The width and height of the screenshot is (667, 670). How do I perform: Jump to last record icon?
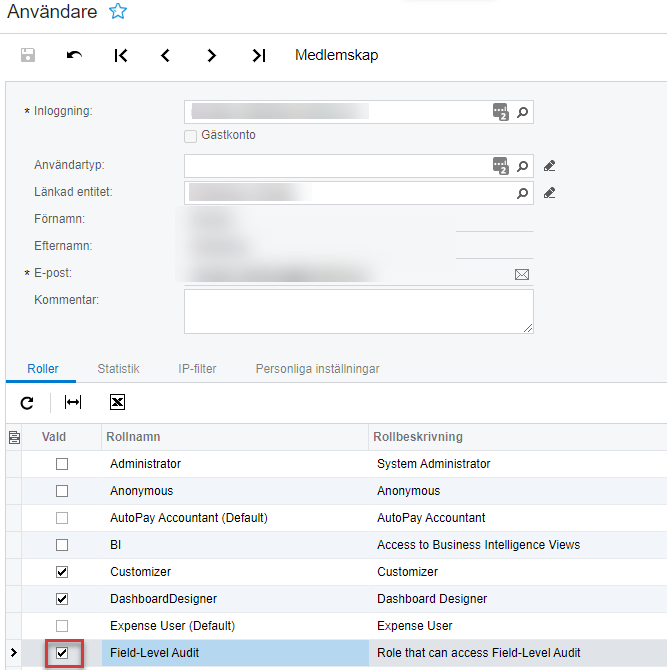(x=258, y=55)
